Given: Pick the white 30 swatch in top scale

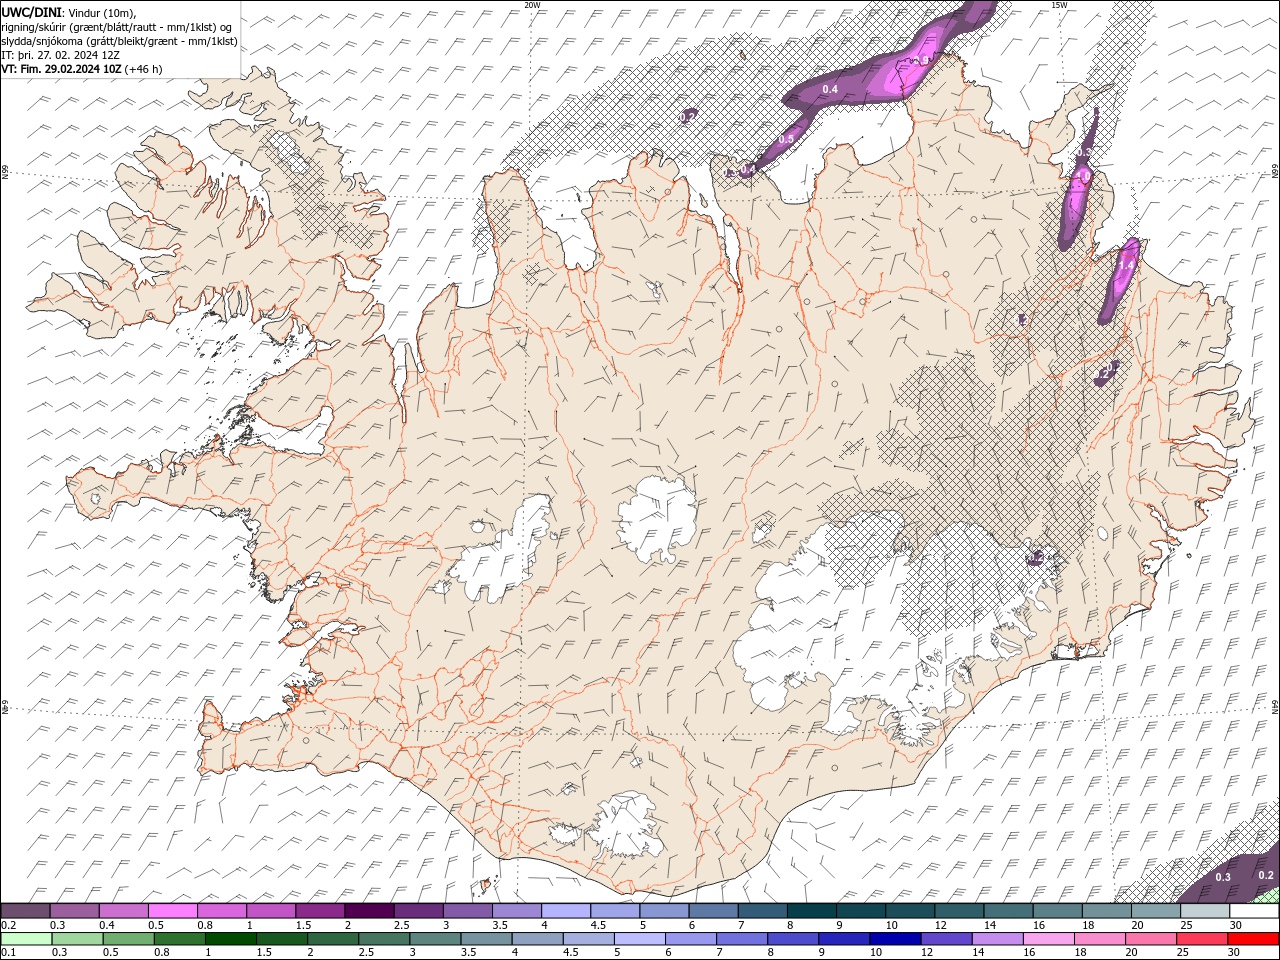Looking at the screenshot, I should [1254, 911].
